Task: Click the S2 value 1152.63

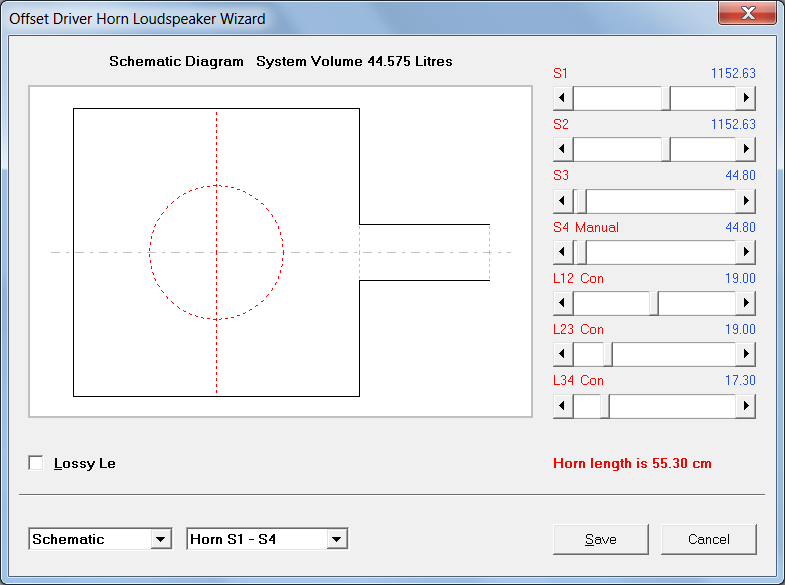Action: coord(733,125)
